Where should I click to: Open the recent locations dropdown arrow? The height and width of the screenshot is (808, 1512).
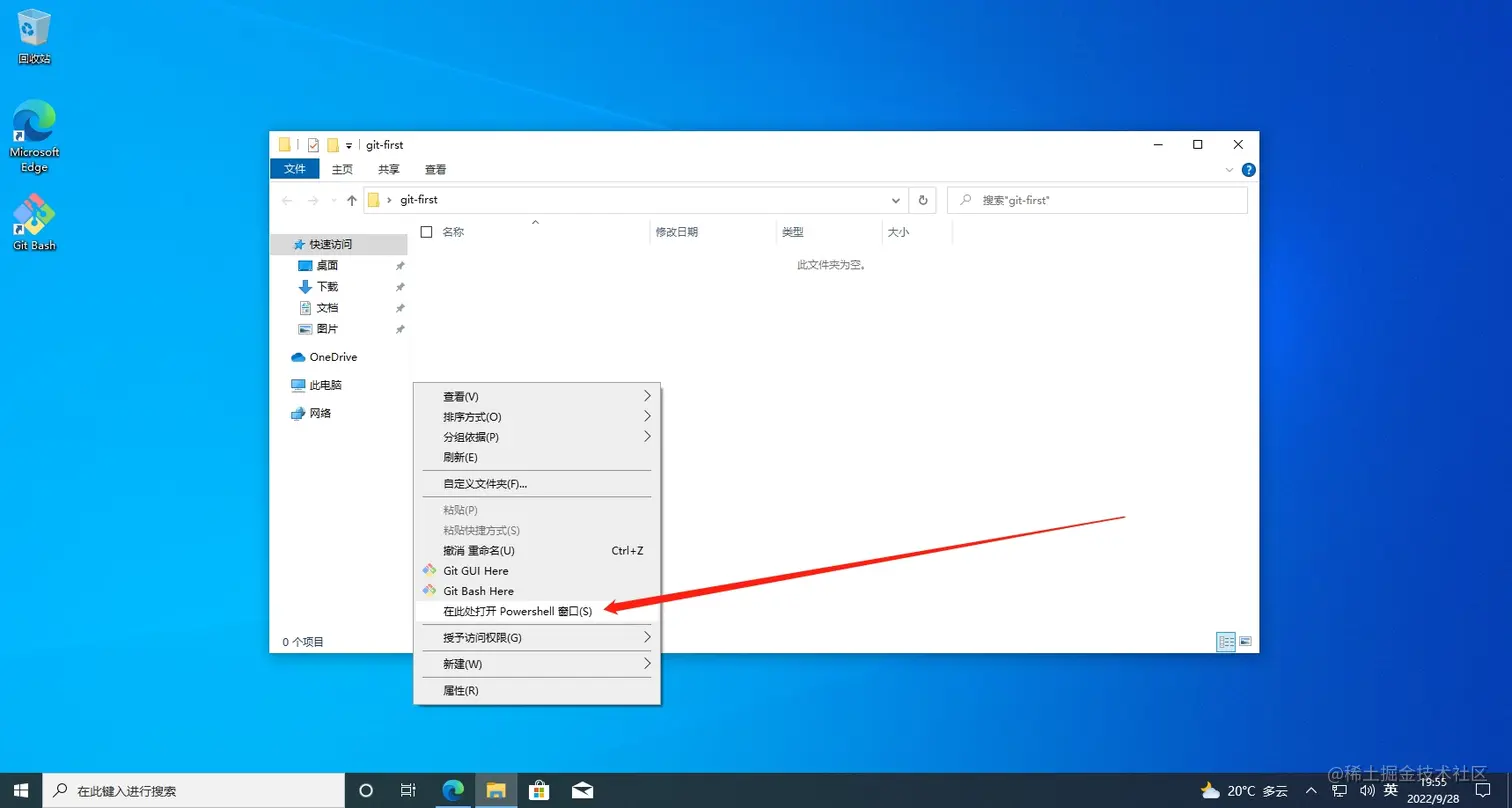tap(333, 200)
